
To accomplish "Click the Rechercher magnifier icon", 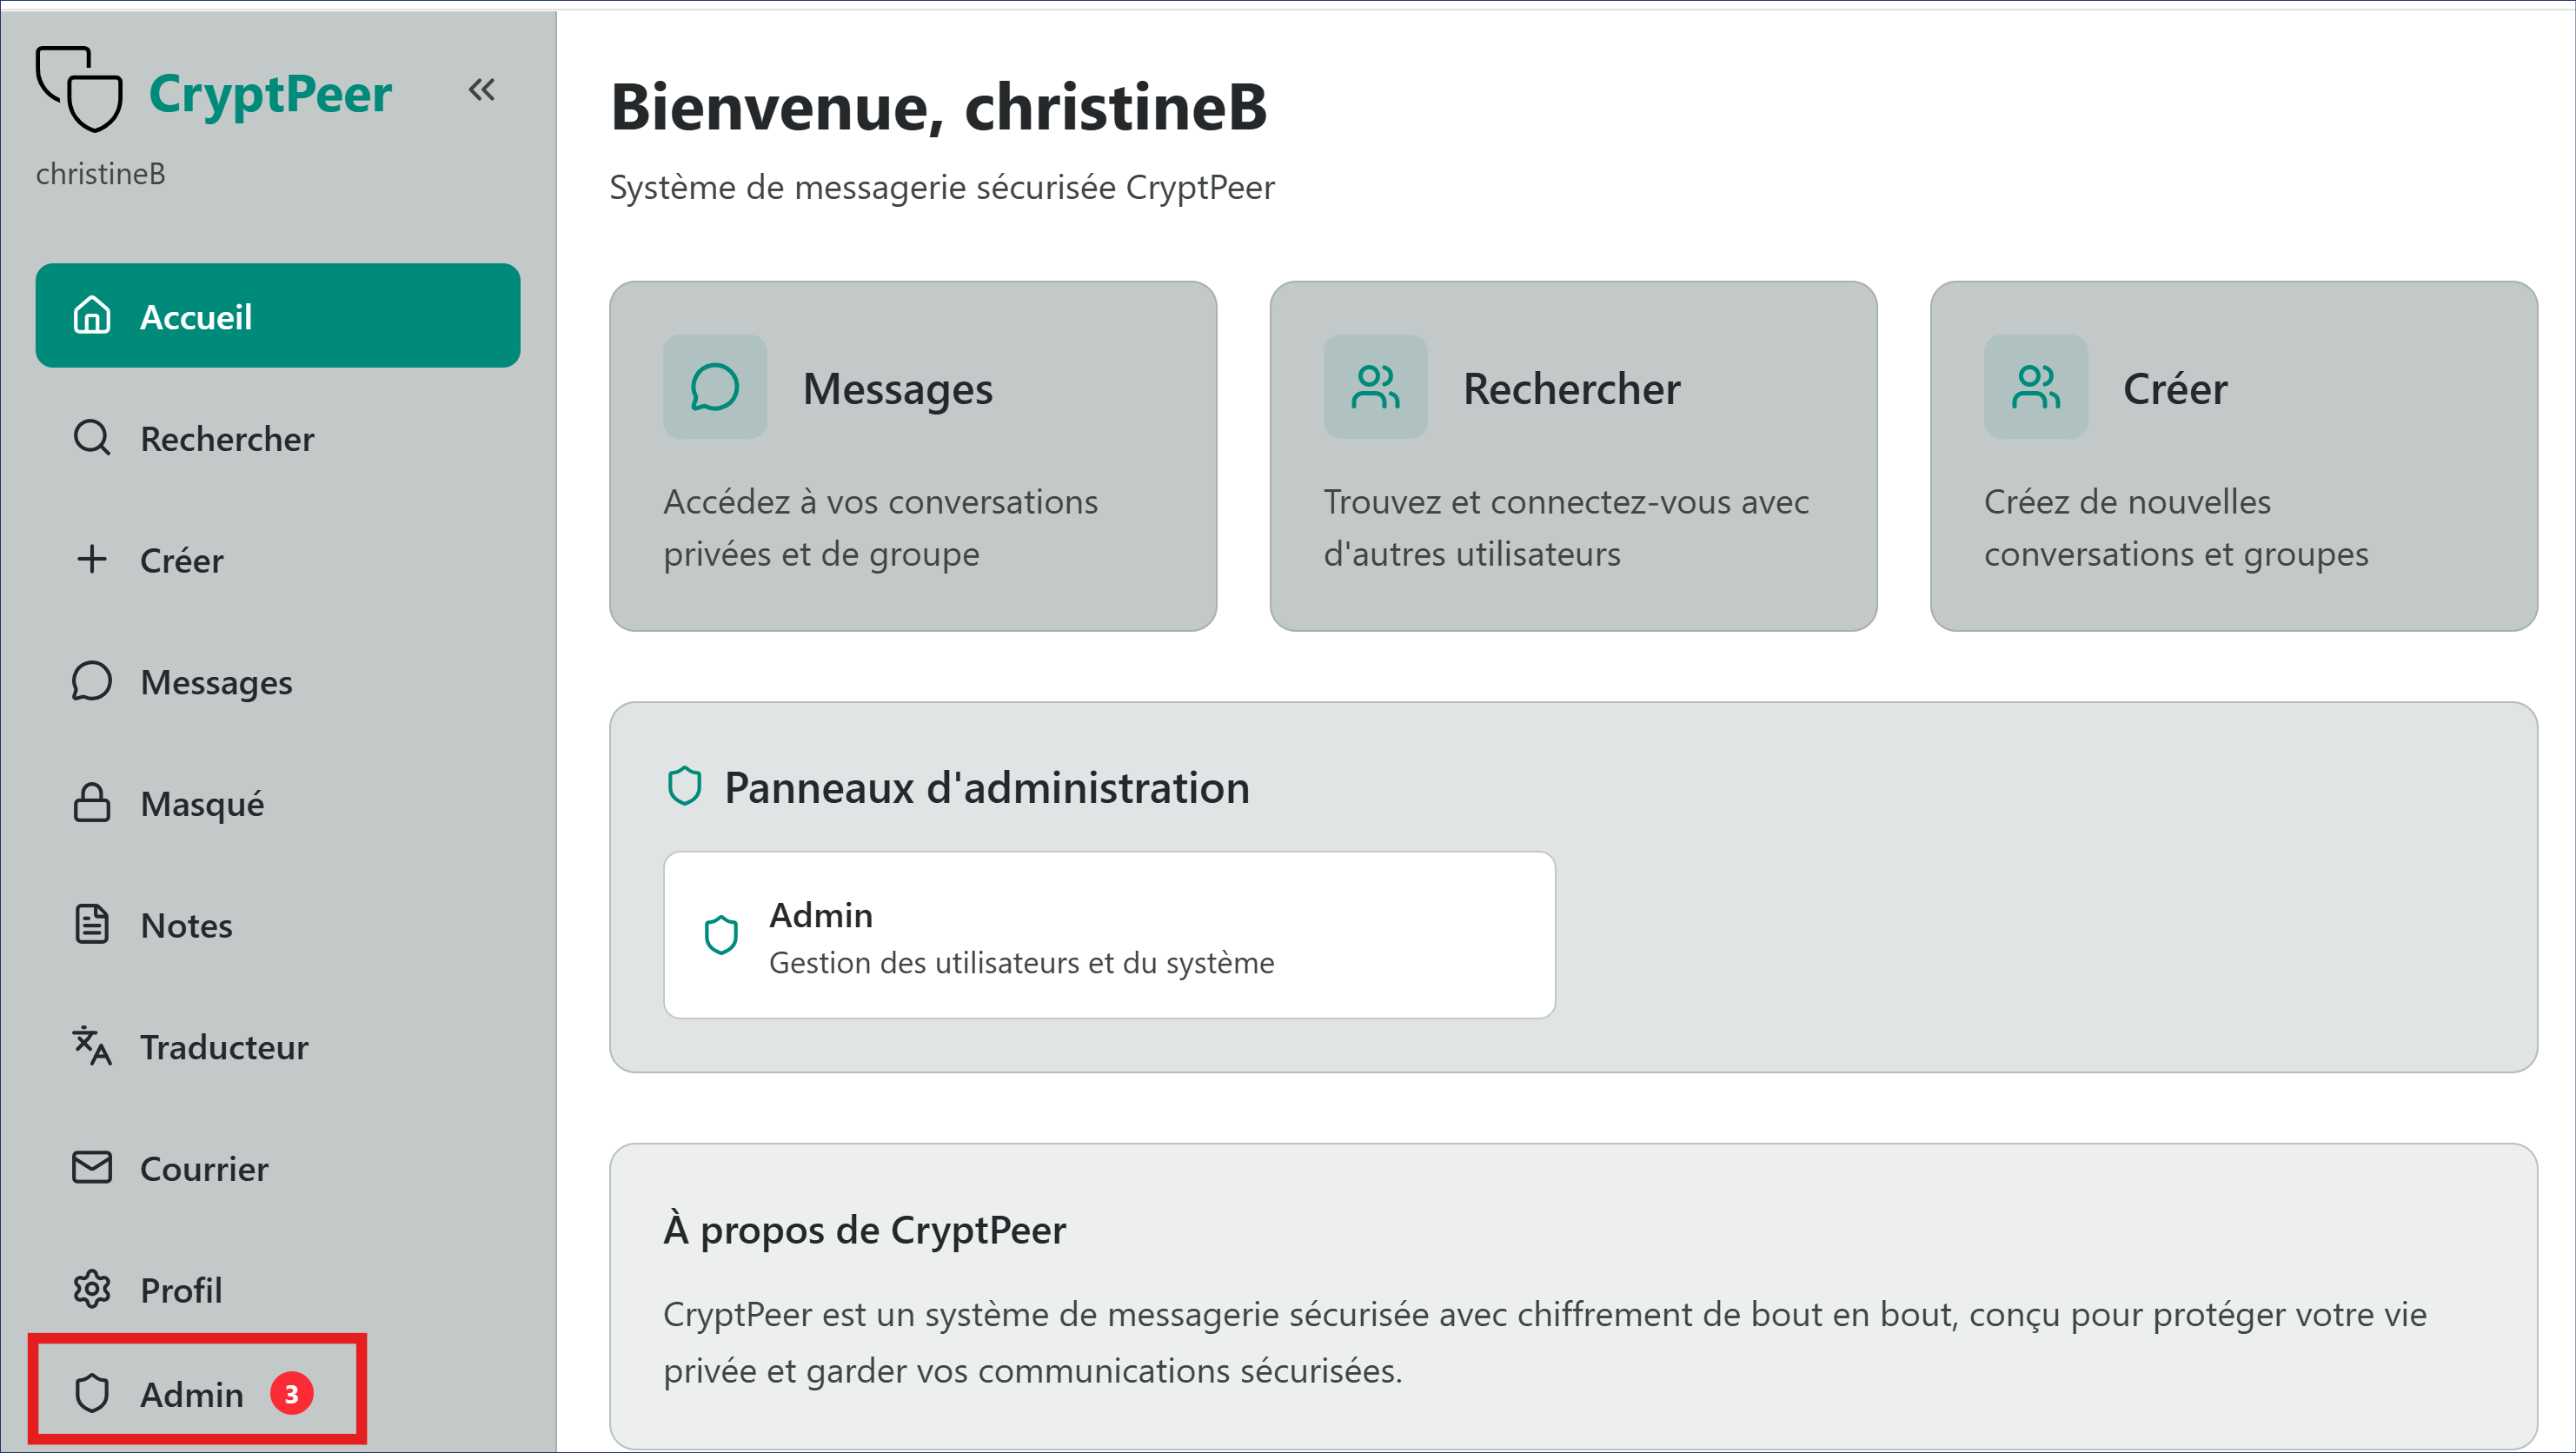I will (92, 438).
